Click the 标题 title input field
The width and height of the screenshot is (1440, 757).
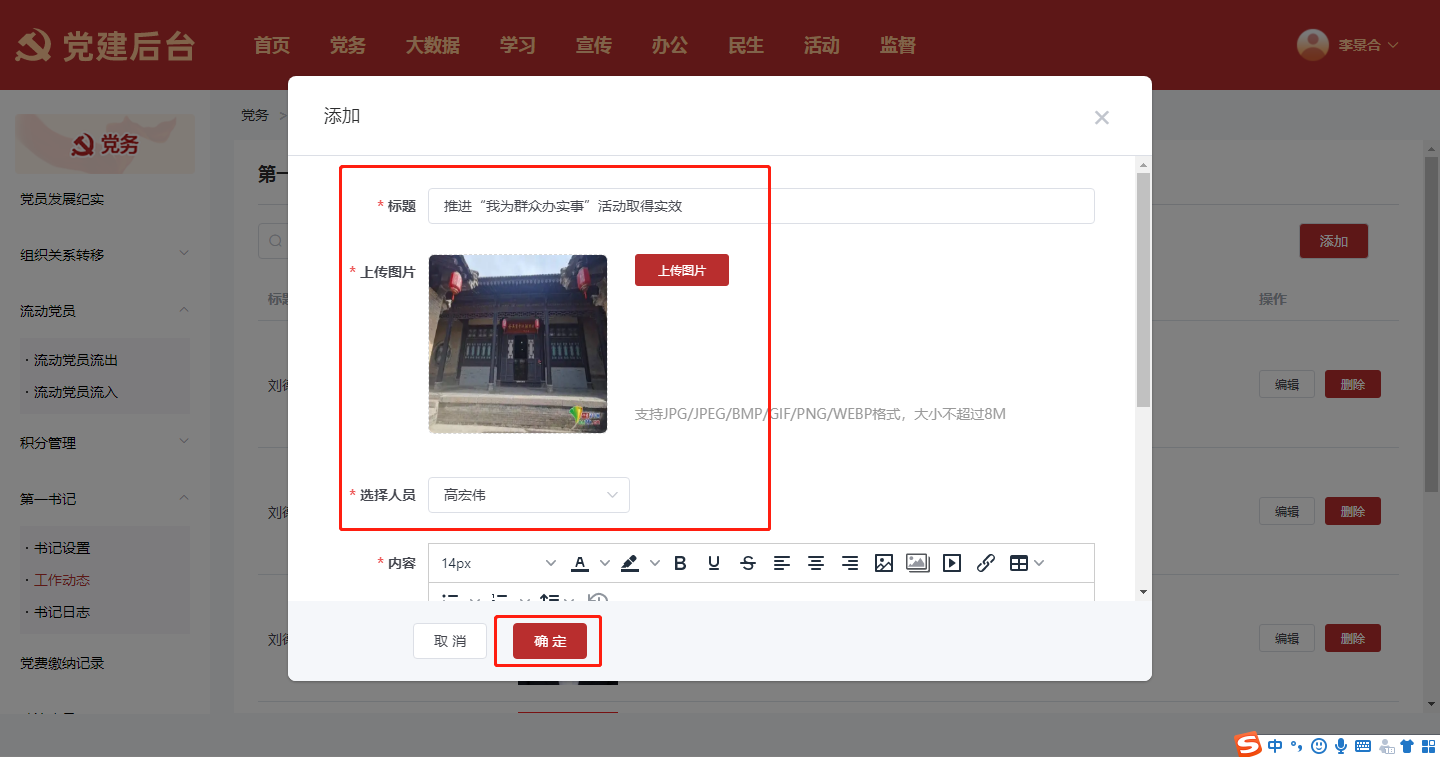click(x=760, y=206)
